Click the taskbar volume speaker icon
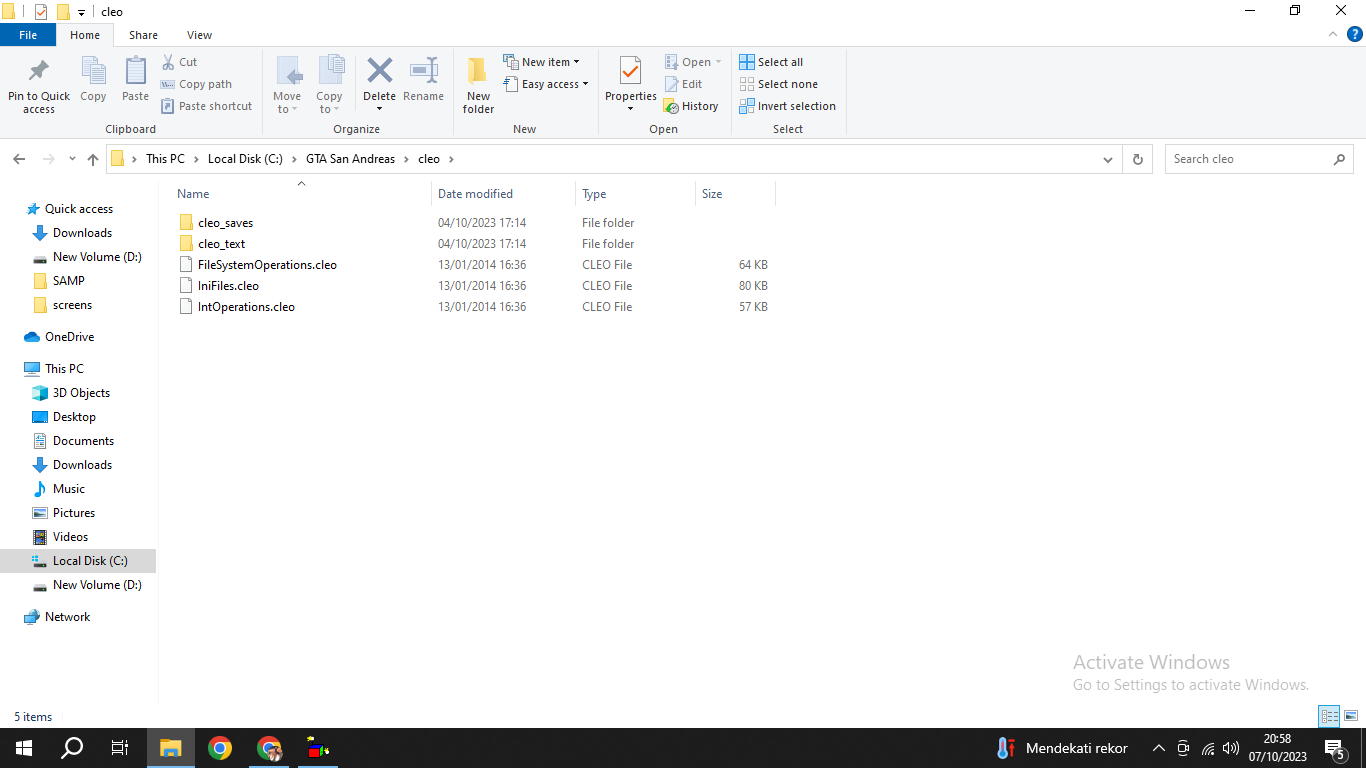Image resolution: width=1366 pixels, height=768 pixels. tap(1231, 748)
